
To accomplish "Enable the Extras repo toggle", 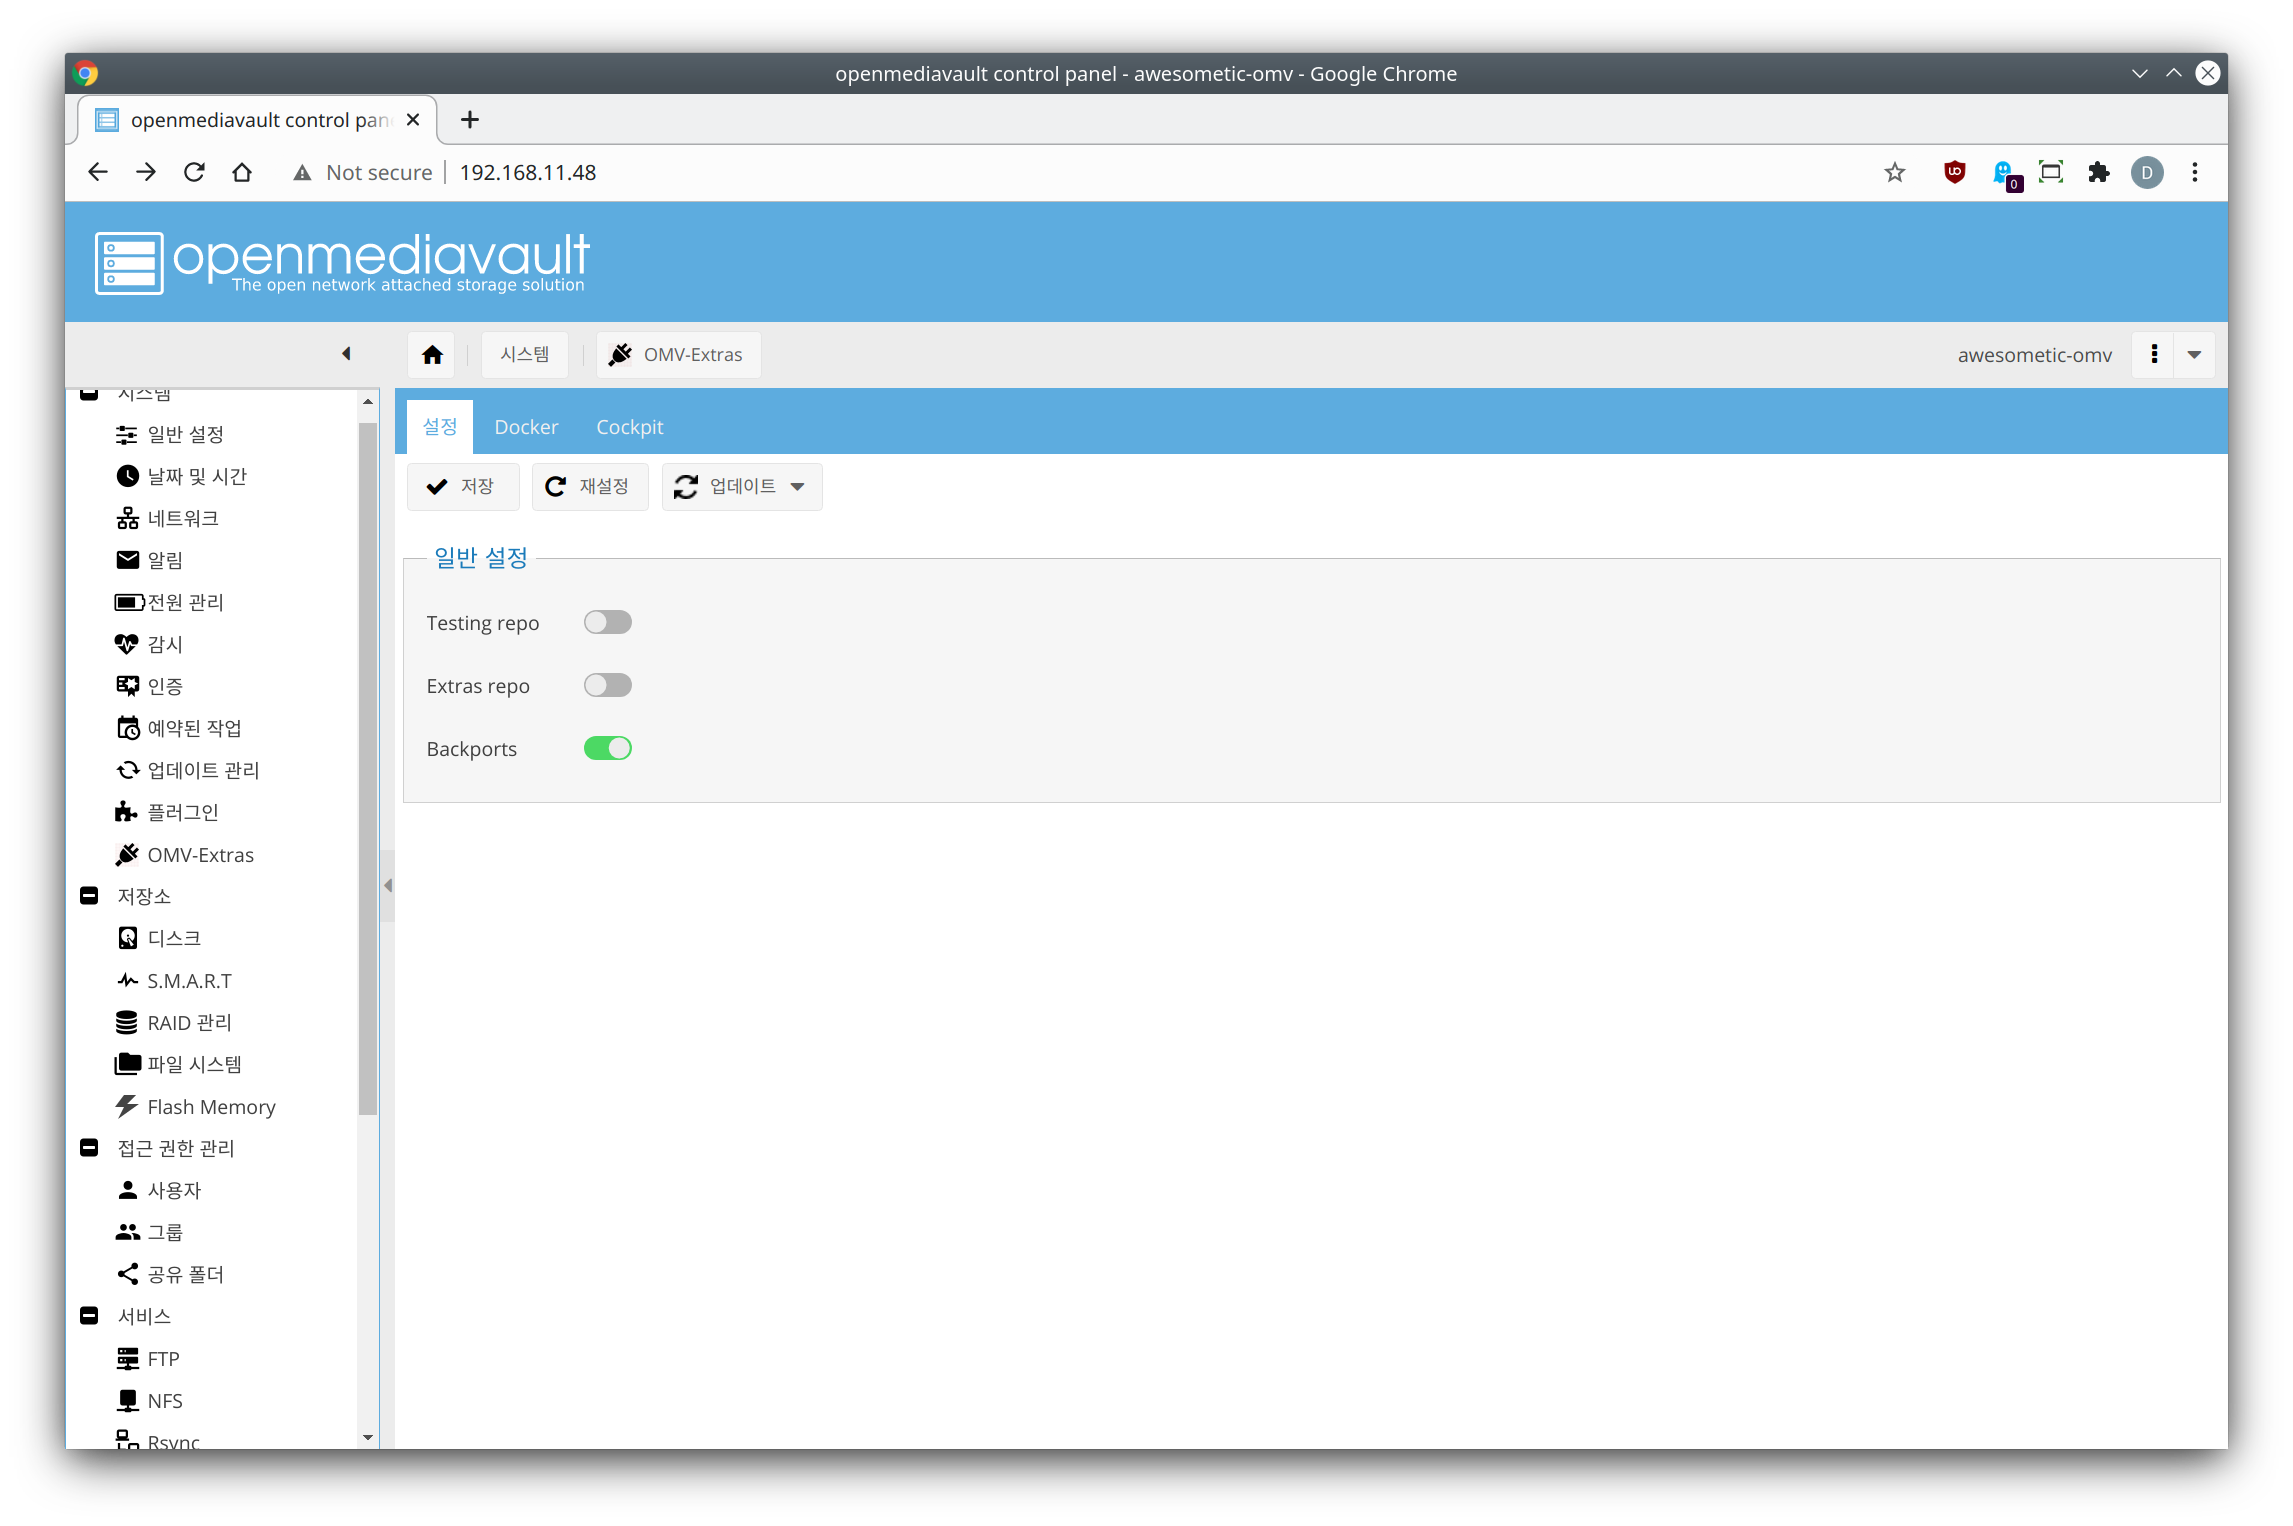I will [607, 685].
